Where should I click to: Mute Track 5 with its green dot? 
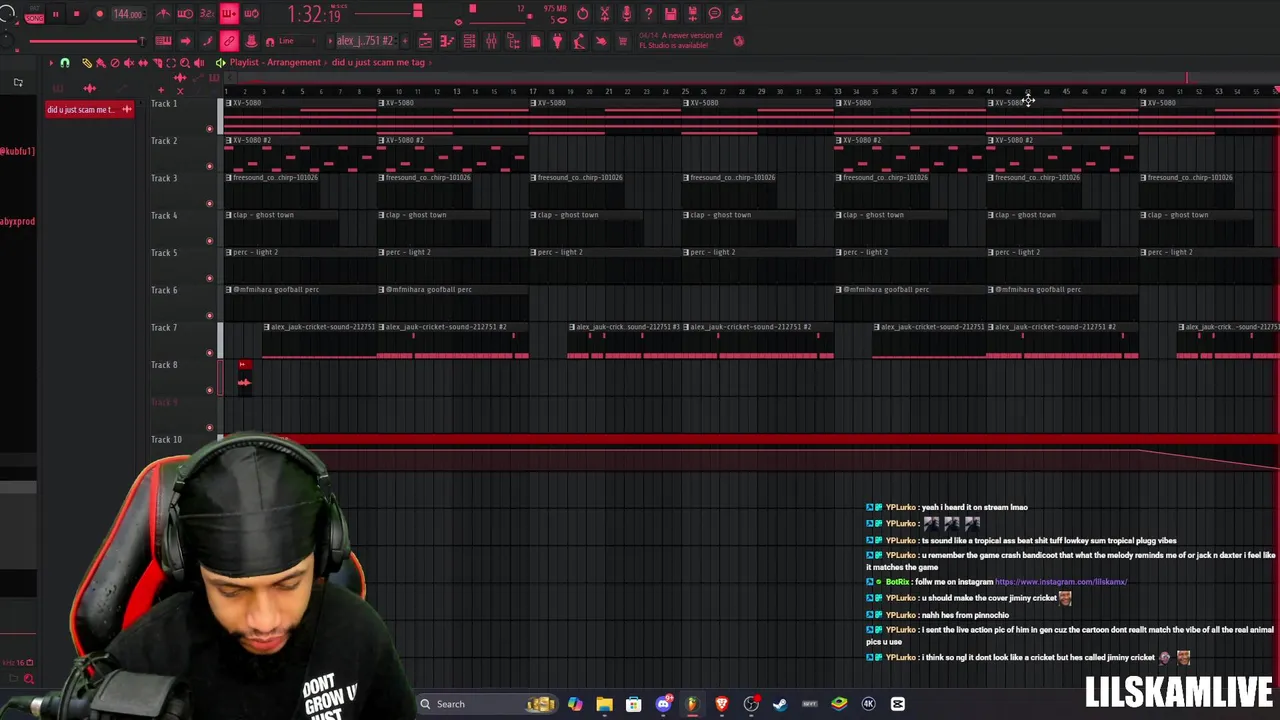pyautogui.click(x=209, y=278)
